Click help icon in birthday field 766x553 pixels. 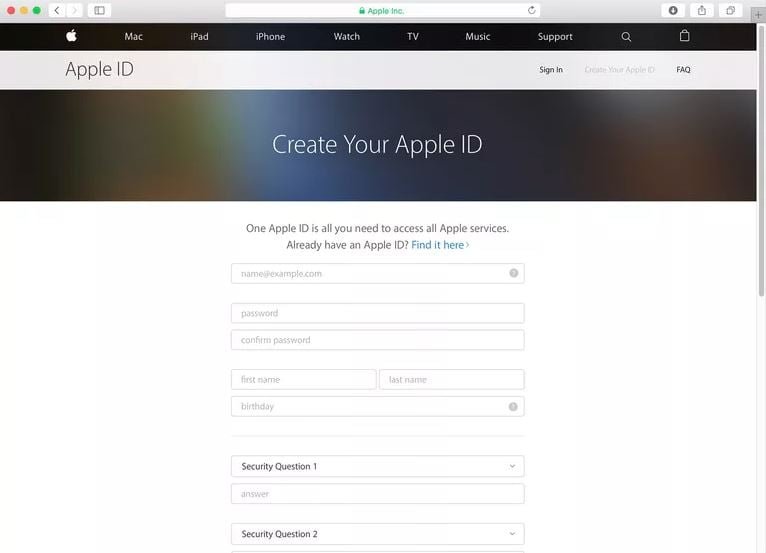pos(513,407)
